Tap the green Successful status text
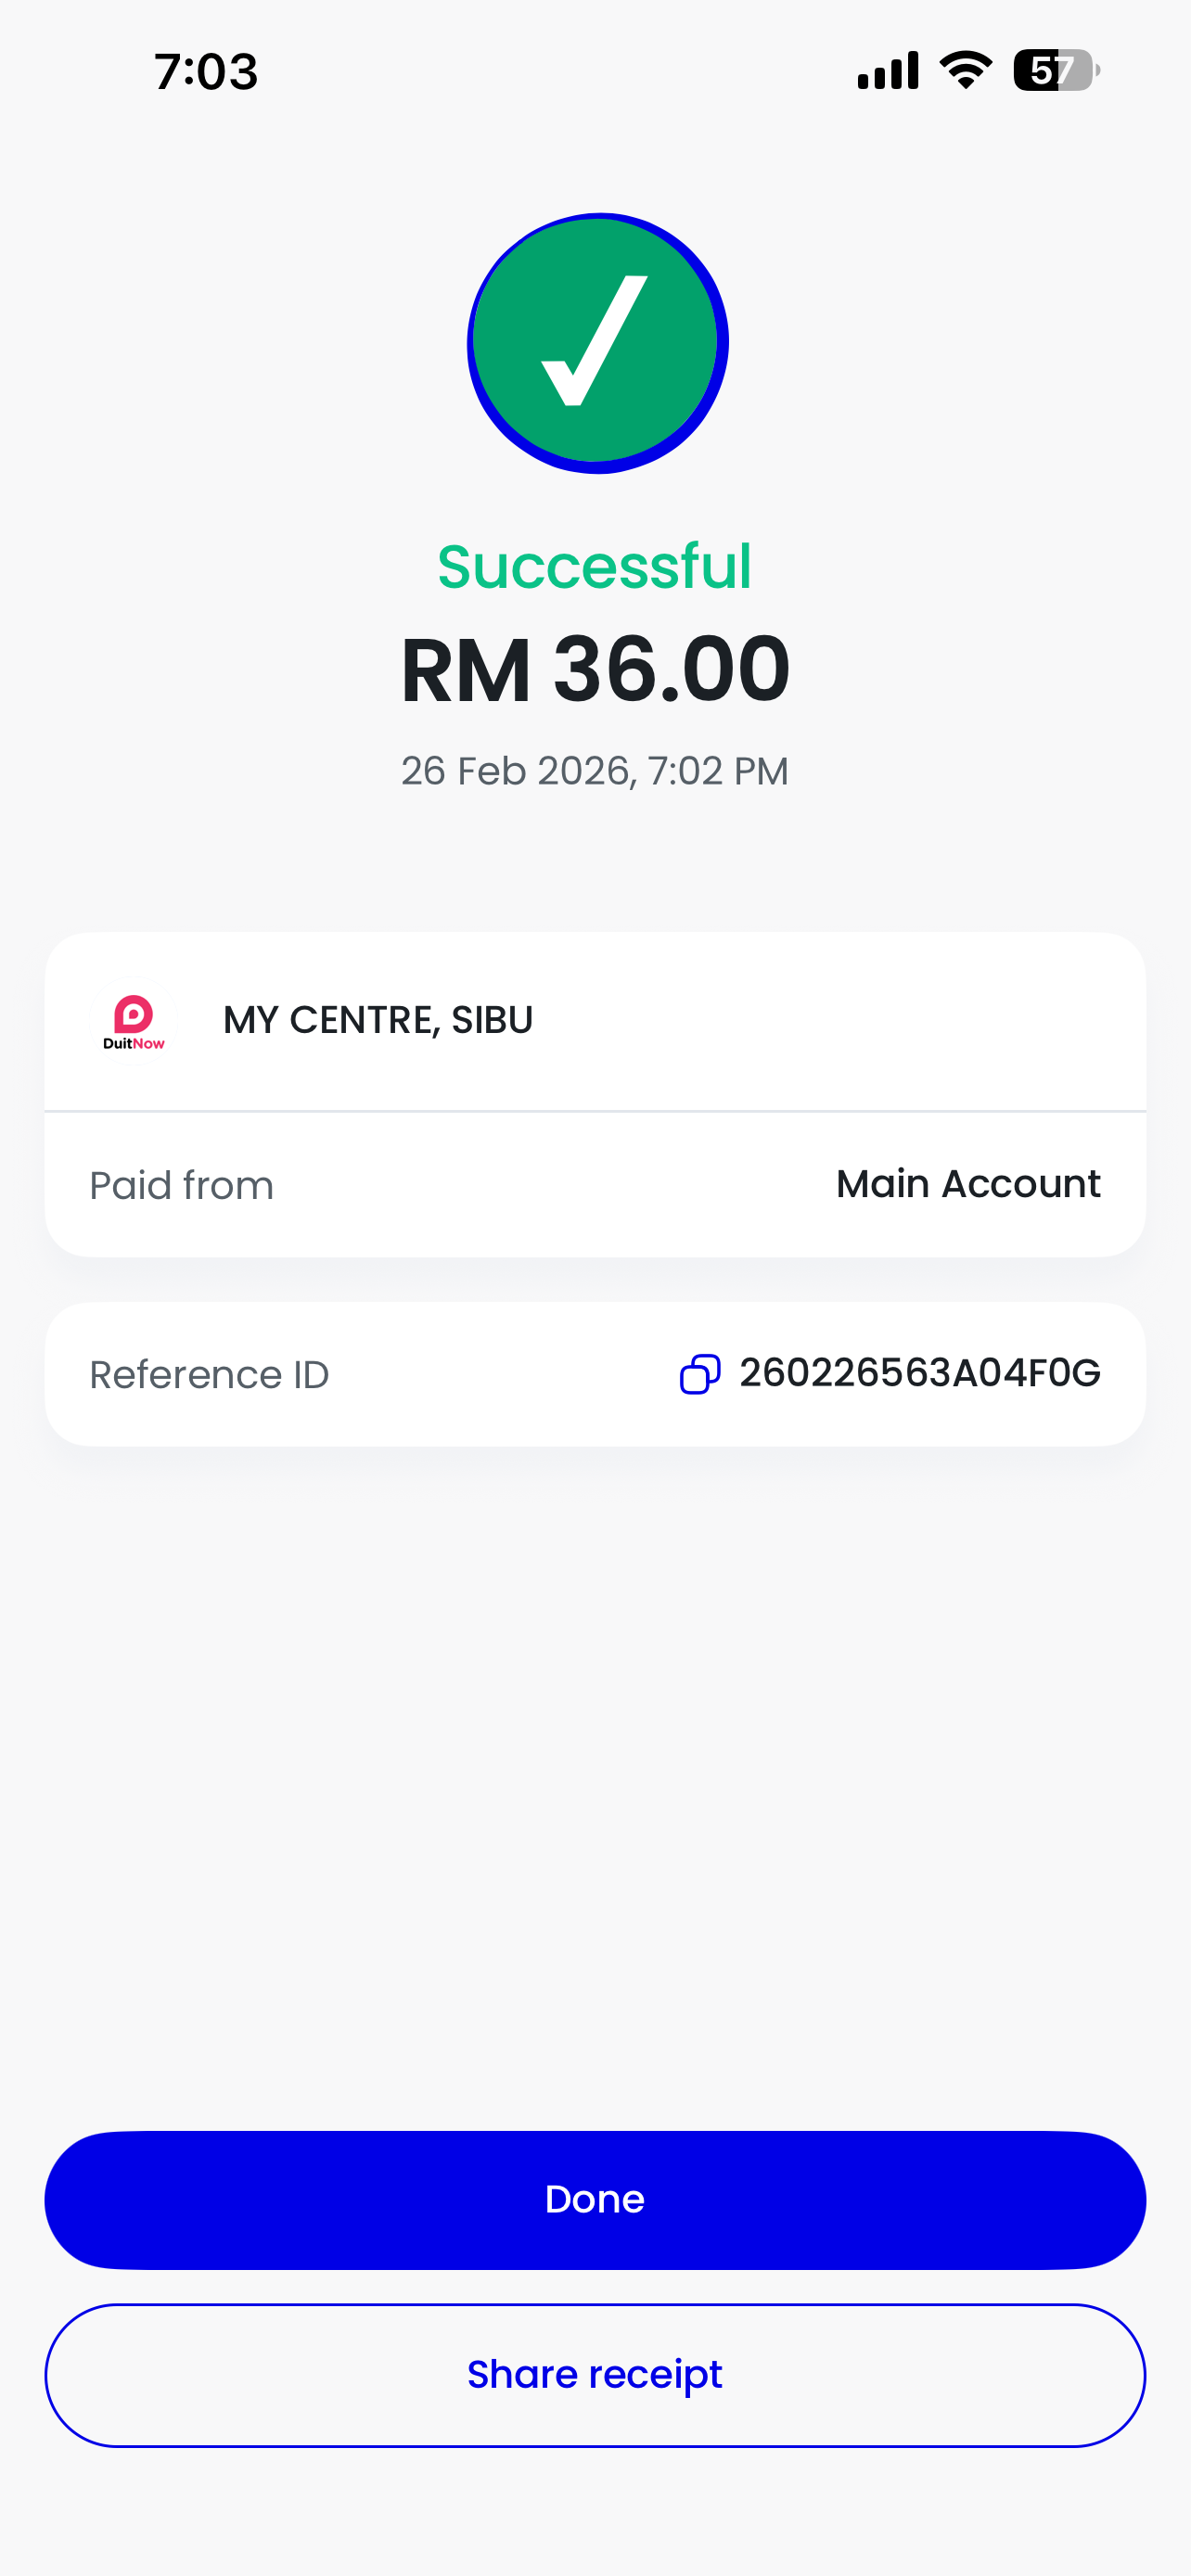 595,567
